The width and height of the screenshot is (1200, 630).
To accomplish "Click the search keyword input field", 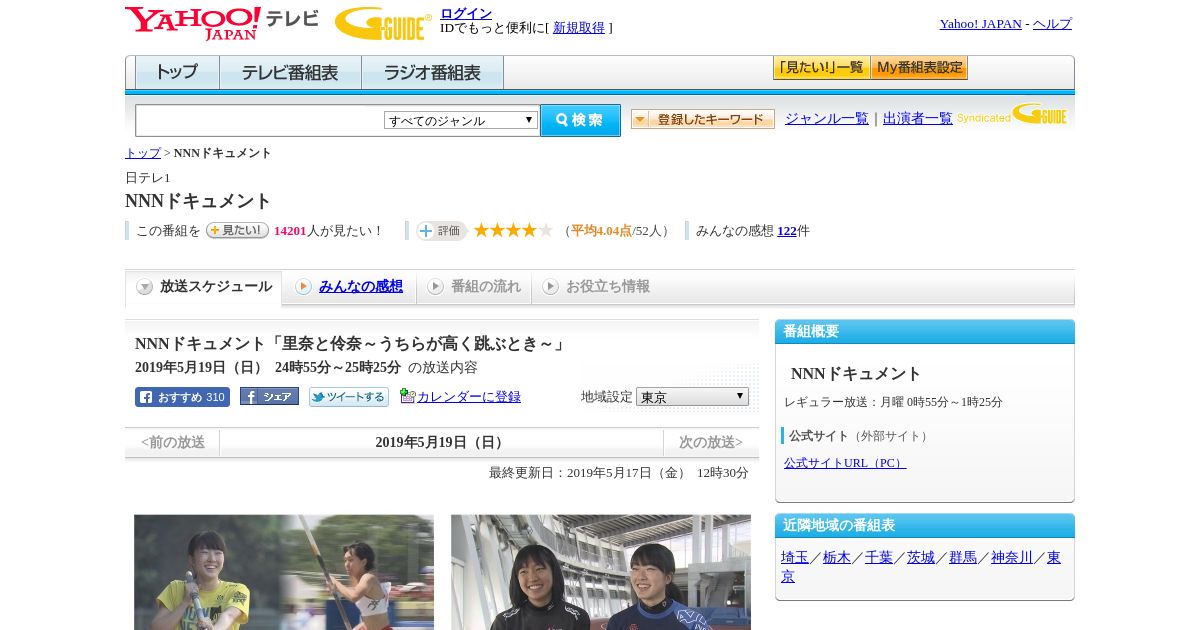I will point(260,121).
